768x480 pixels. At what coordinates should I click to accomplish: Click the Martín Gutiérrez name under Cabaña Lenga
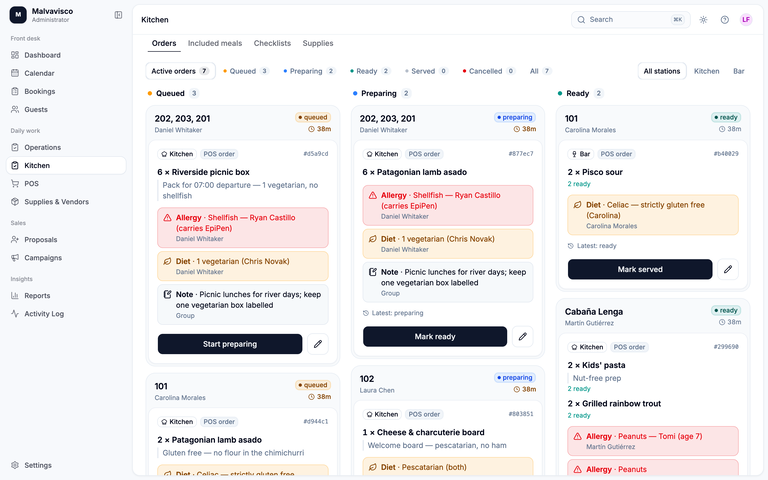pos(589,323)
